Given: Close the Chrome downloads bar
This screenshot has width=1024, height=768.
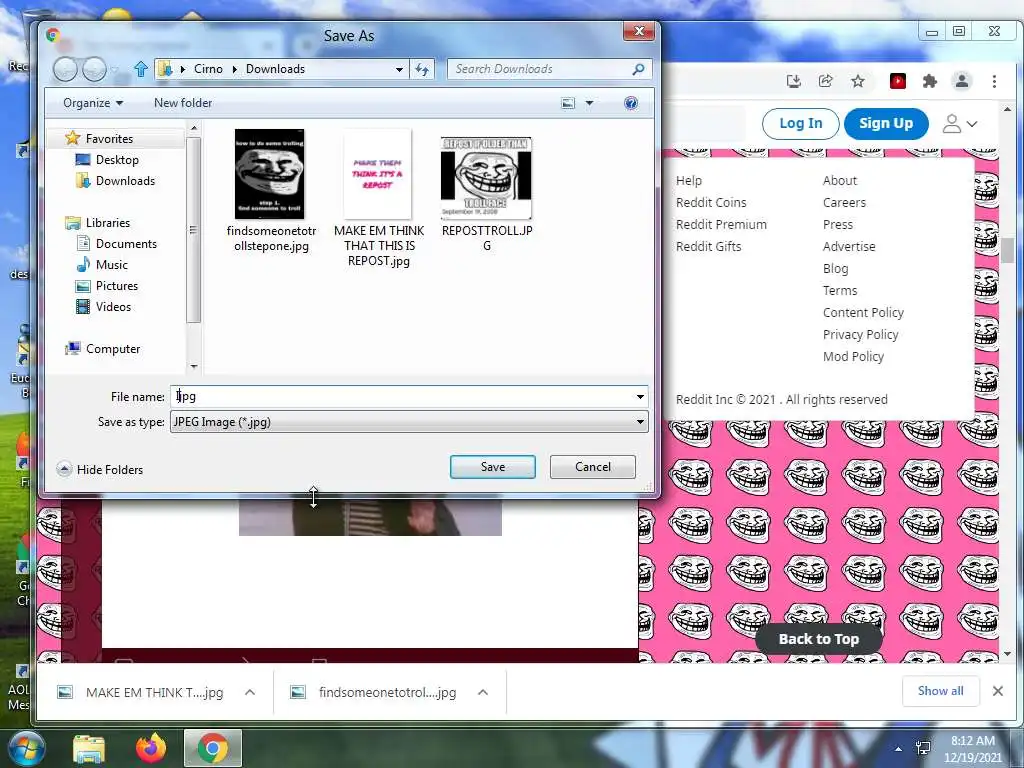Looking at the screenshot, I should tap(997, 691).
